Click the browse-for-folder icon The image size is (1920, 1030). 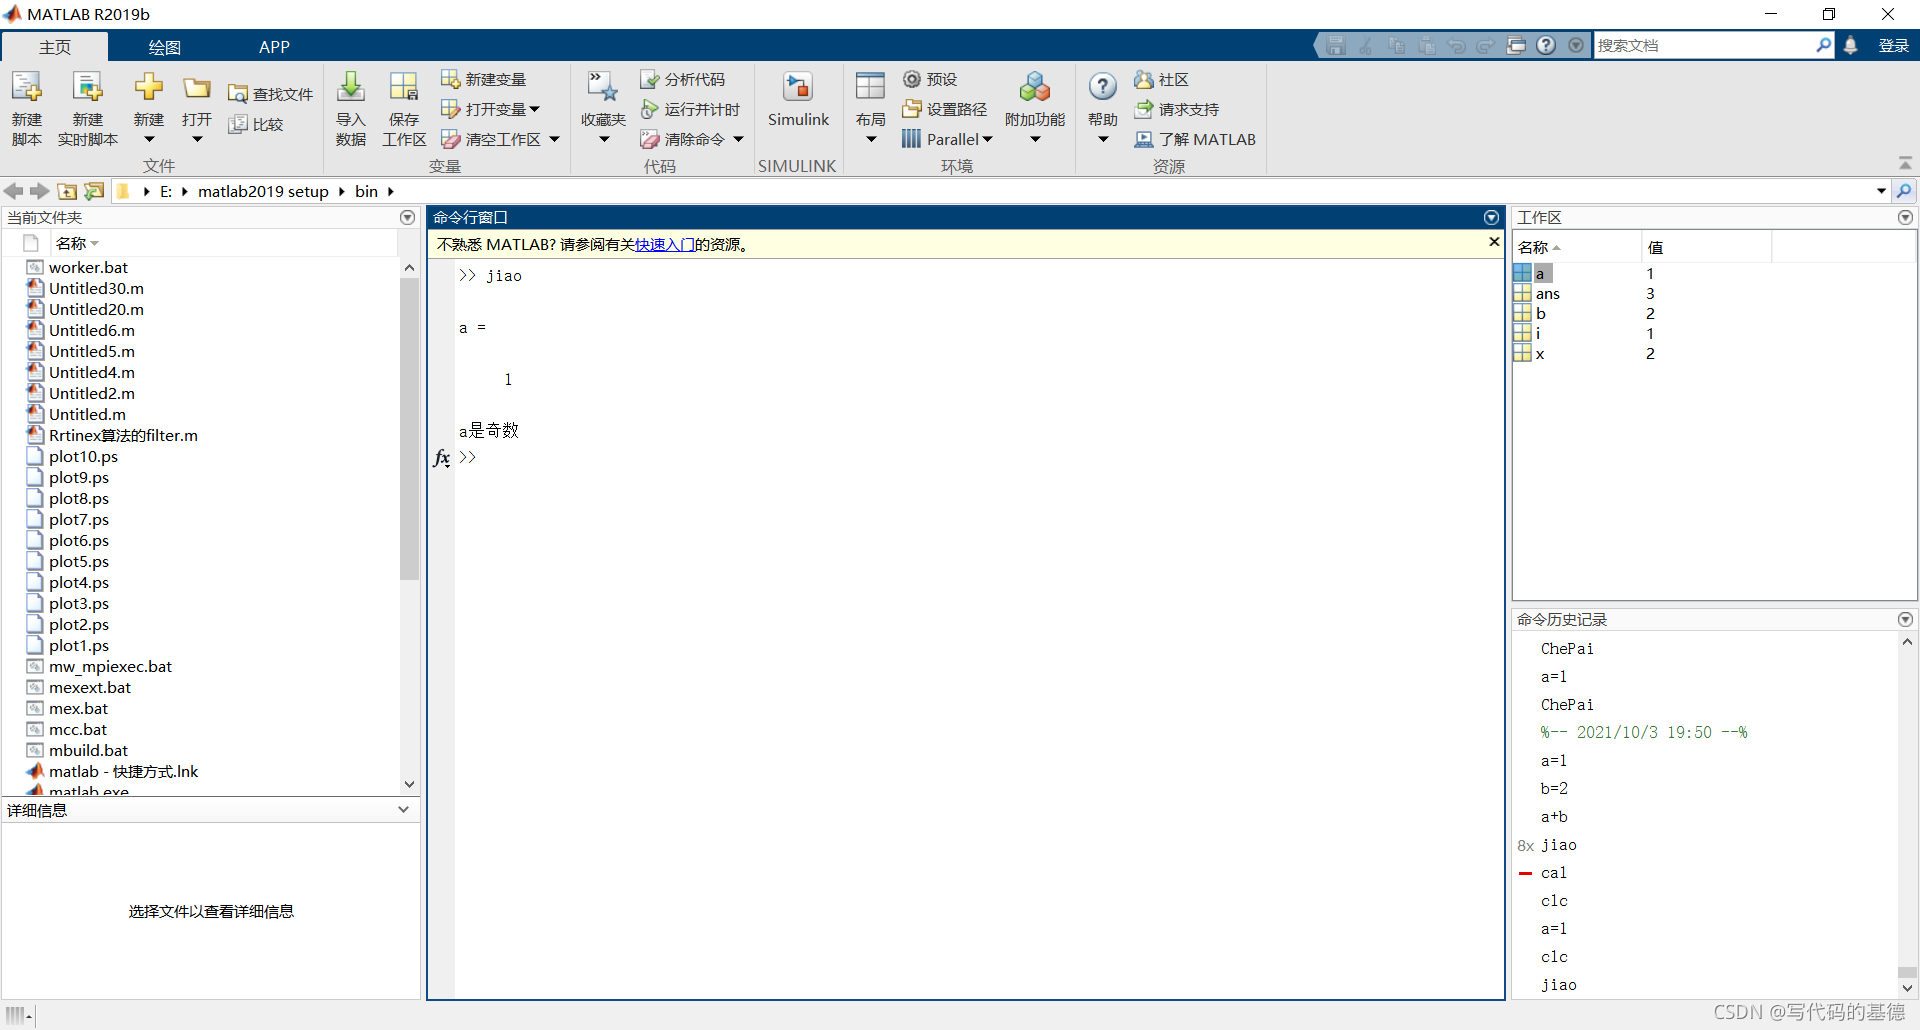pos(94,191)
